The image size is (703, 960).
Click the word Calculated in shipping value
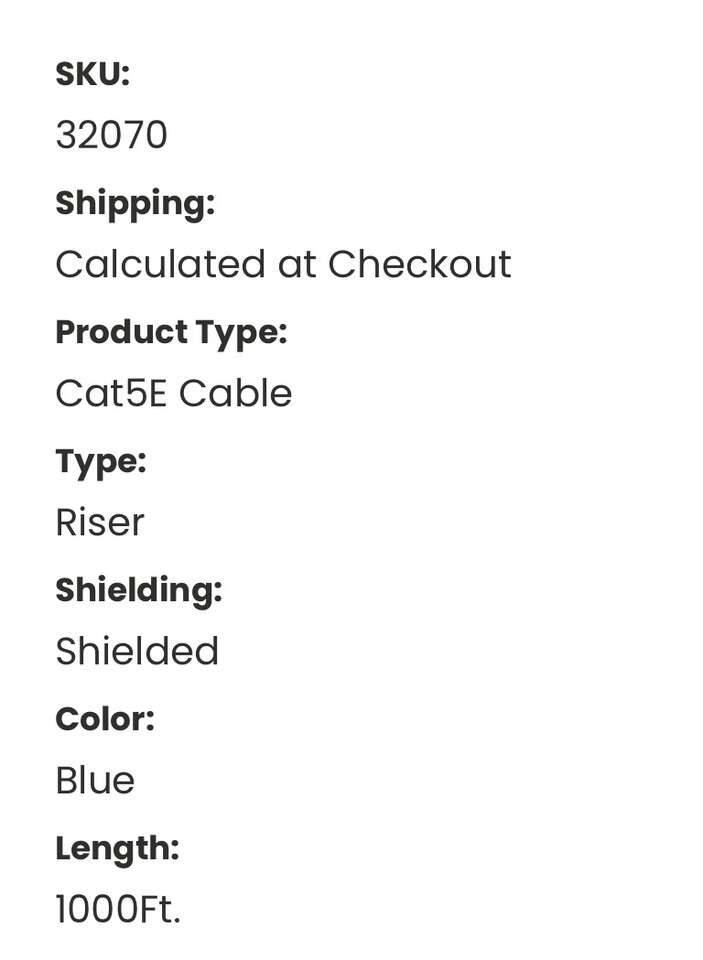(x=160, y=264)
